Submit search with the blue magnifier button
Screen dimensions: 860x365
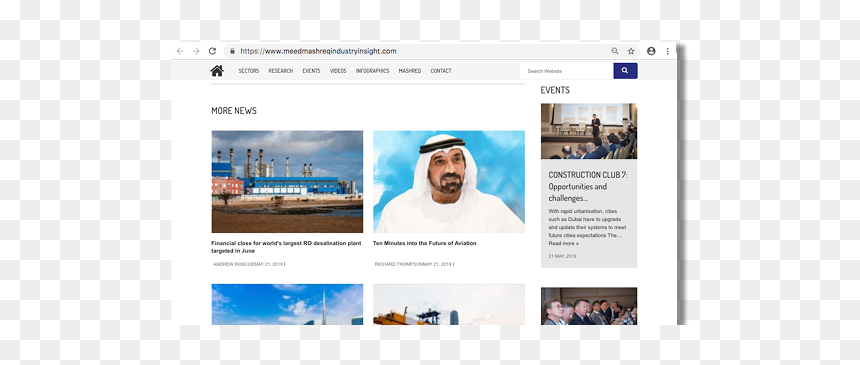(625, 71)
